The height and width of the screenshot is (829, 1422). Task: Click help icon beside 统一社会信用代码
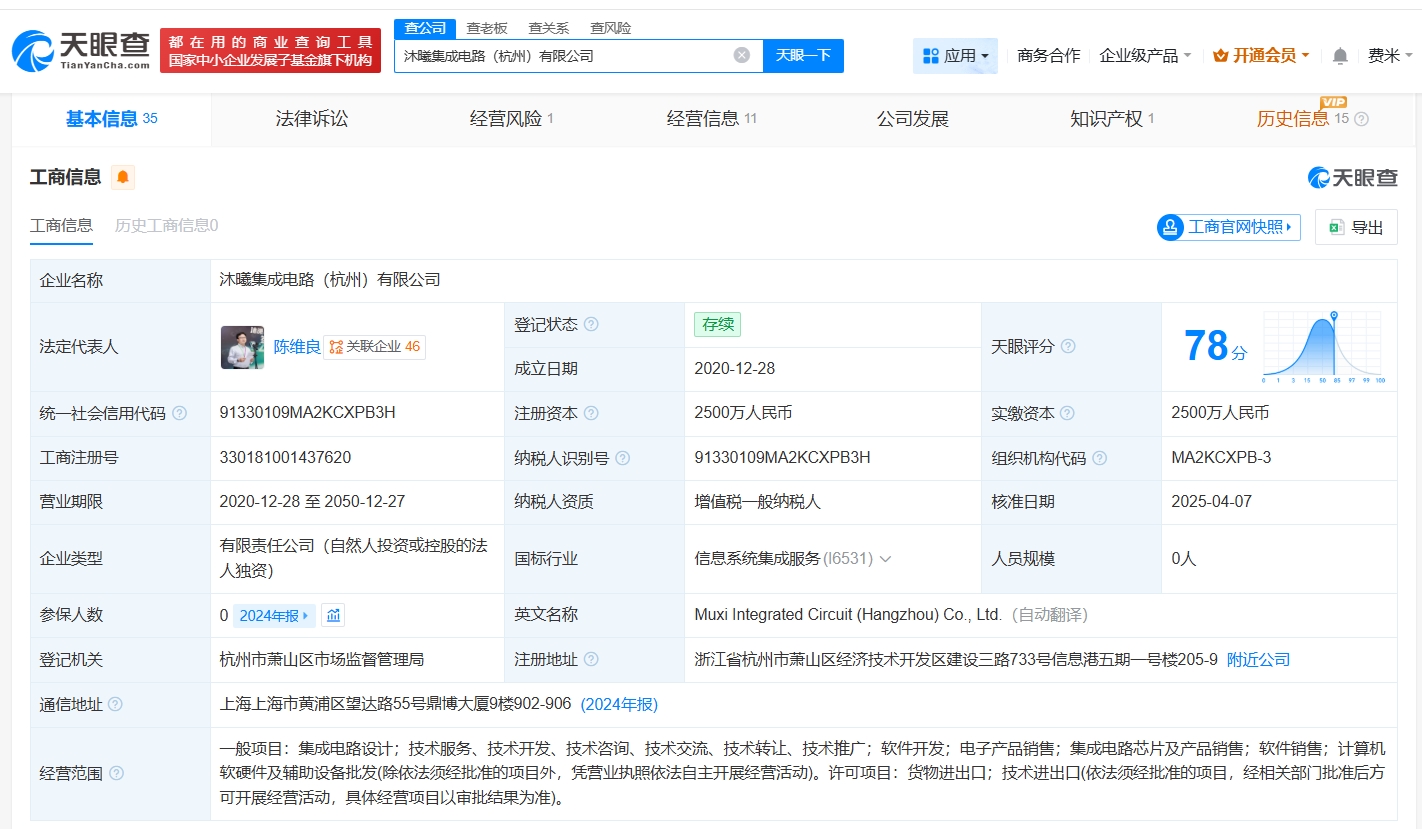[179, 413]
